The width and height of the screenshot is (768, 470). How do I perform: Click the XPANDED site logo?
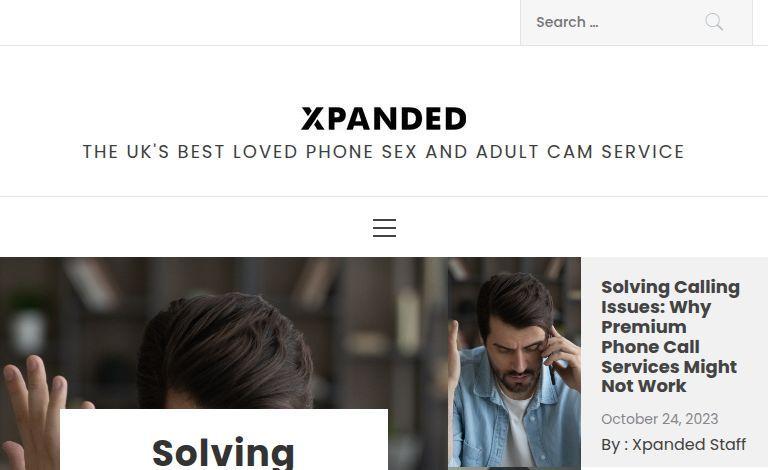pyautogui.click(x=384, y=118)
